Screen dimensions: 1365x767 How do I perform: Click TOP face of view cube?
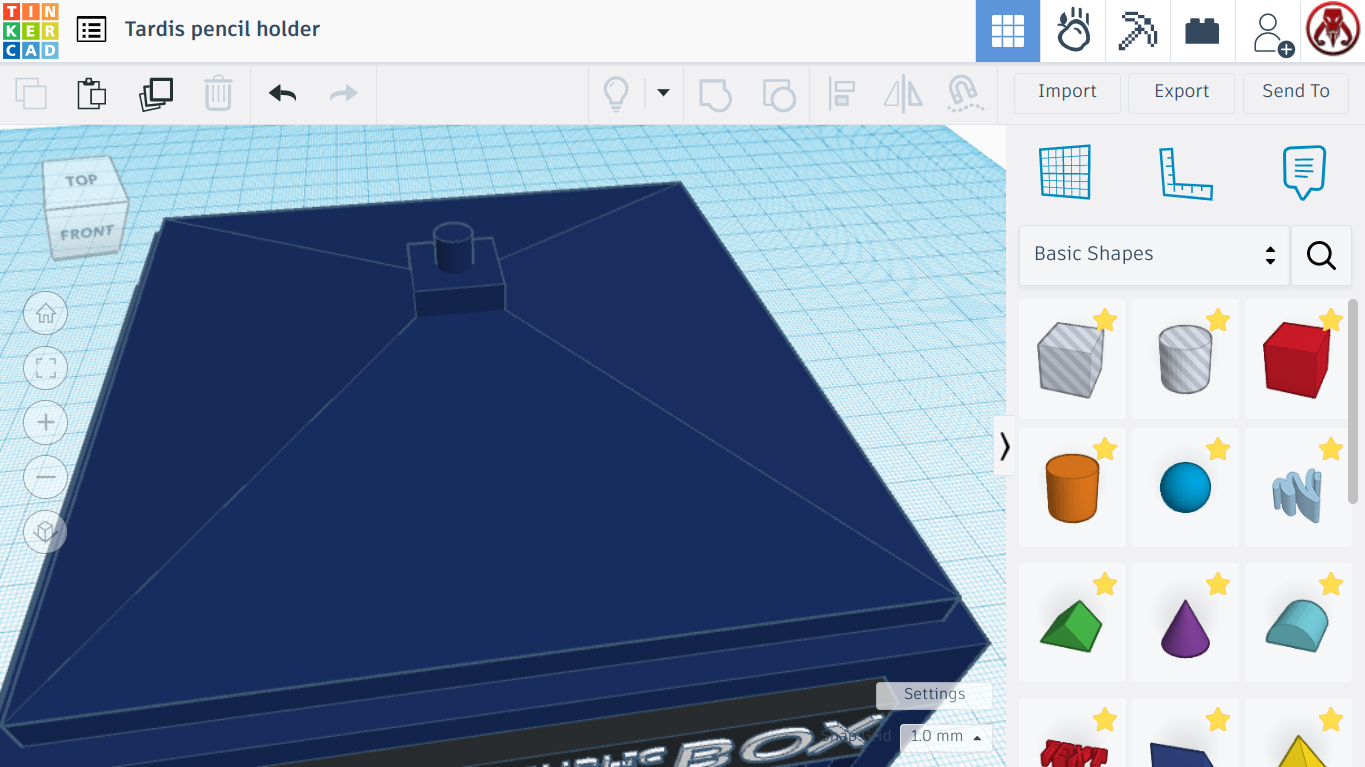pos(82,180)
